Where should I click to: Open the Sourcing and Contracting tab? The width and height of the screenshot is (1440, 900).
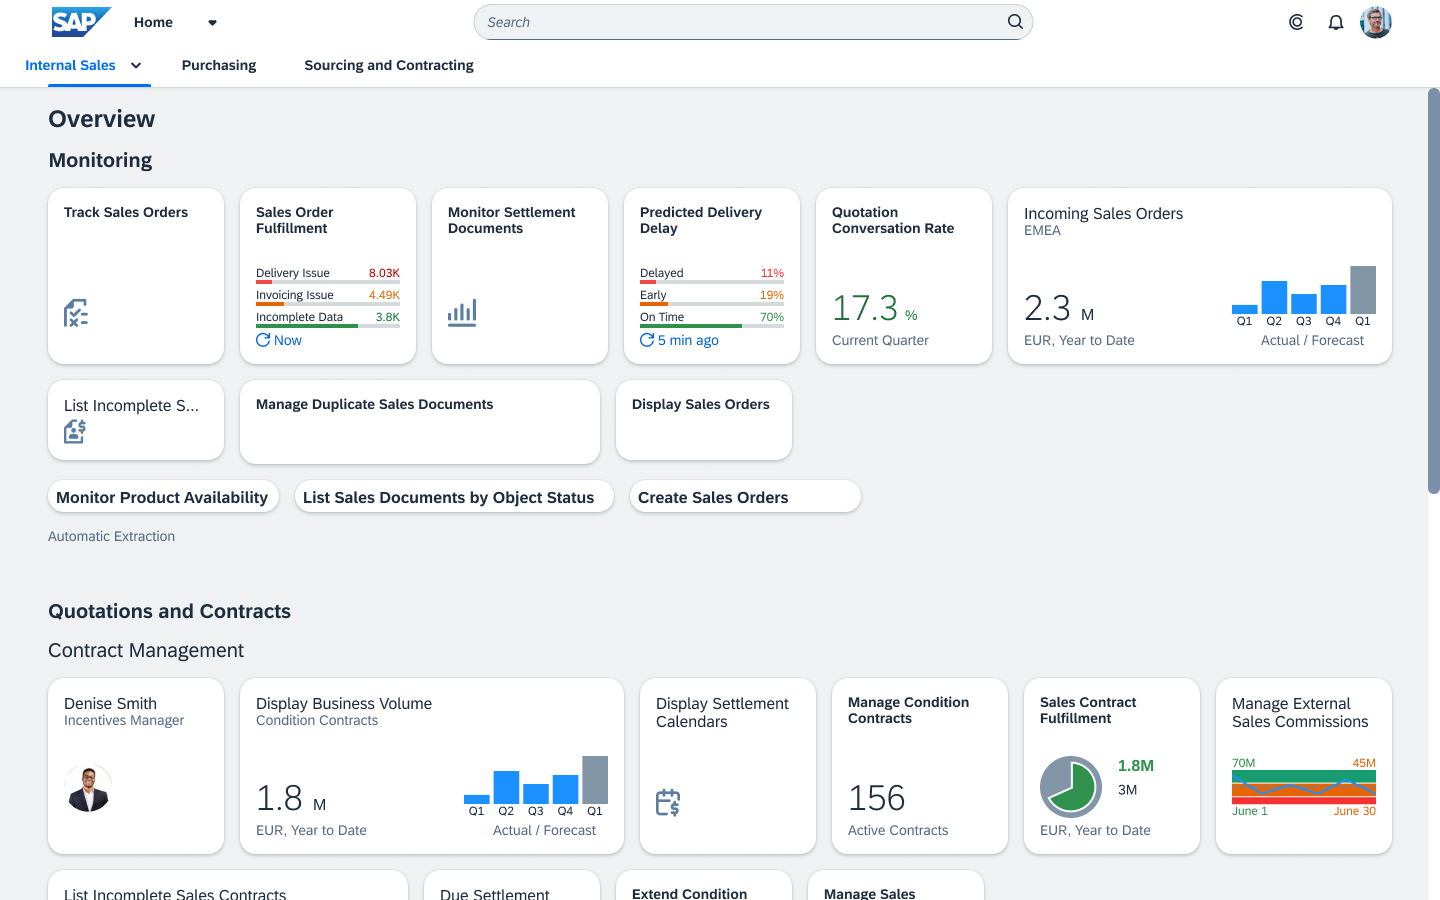tap(388, 65)
